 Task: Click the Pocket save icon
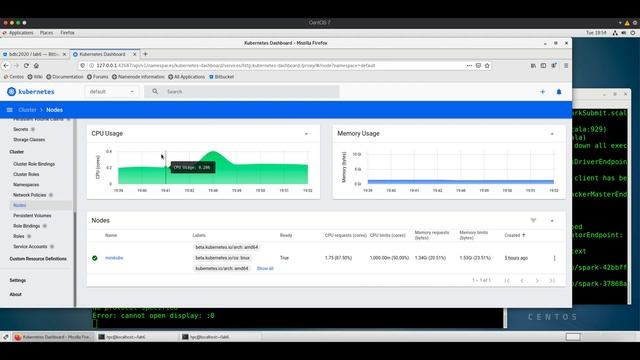point(478,65)
